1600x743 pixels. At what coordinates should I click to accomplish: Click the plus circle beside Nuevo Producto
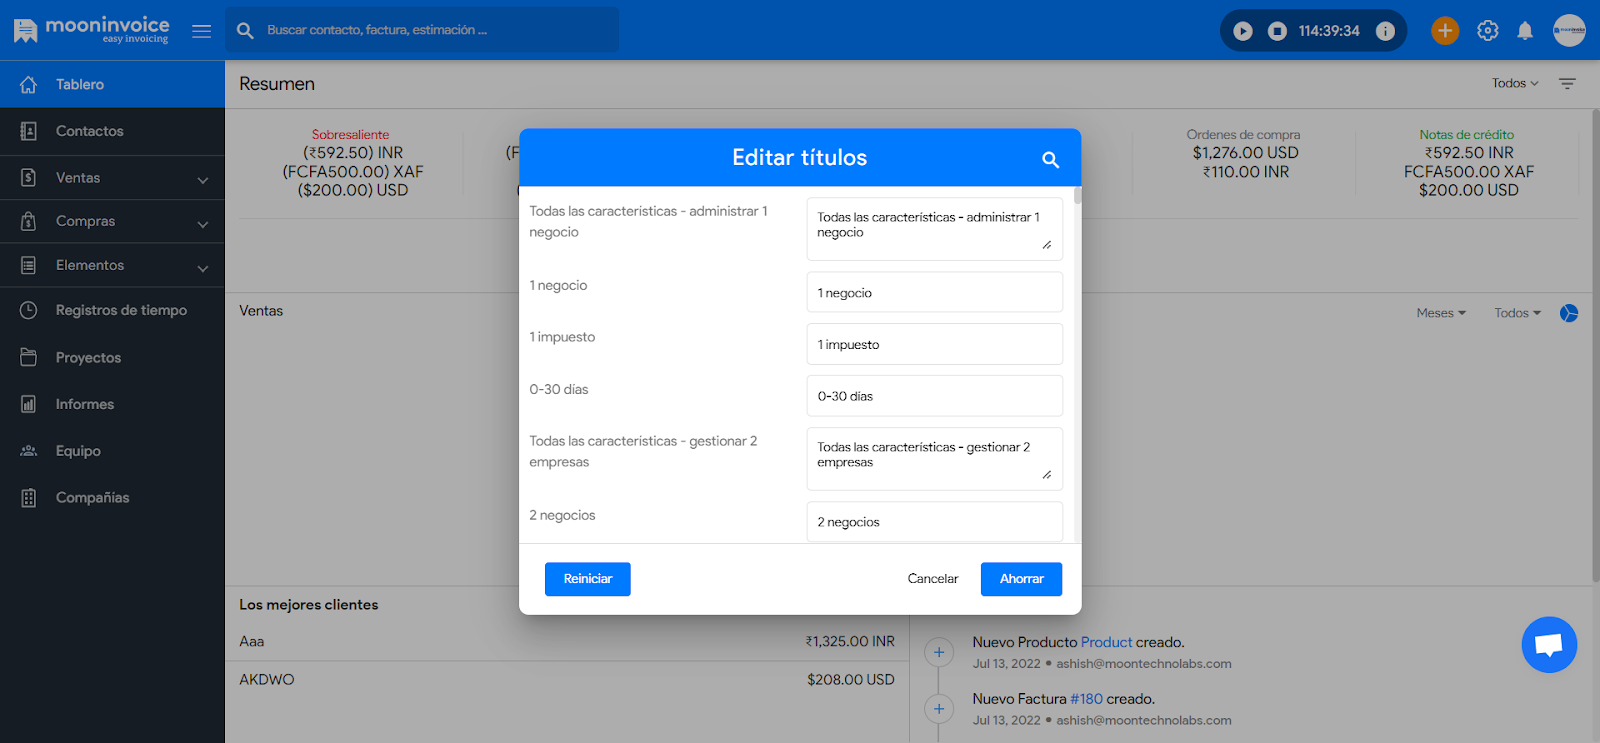tap(938, 653)
